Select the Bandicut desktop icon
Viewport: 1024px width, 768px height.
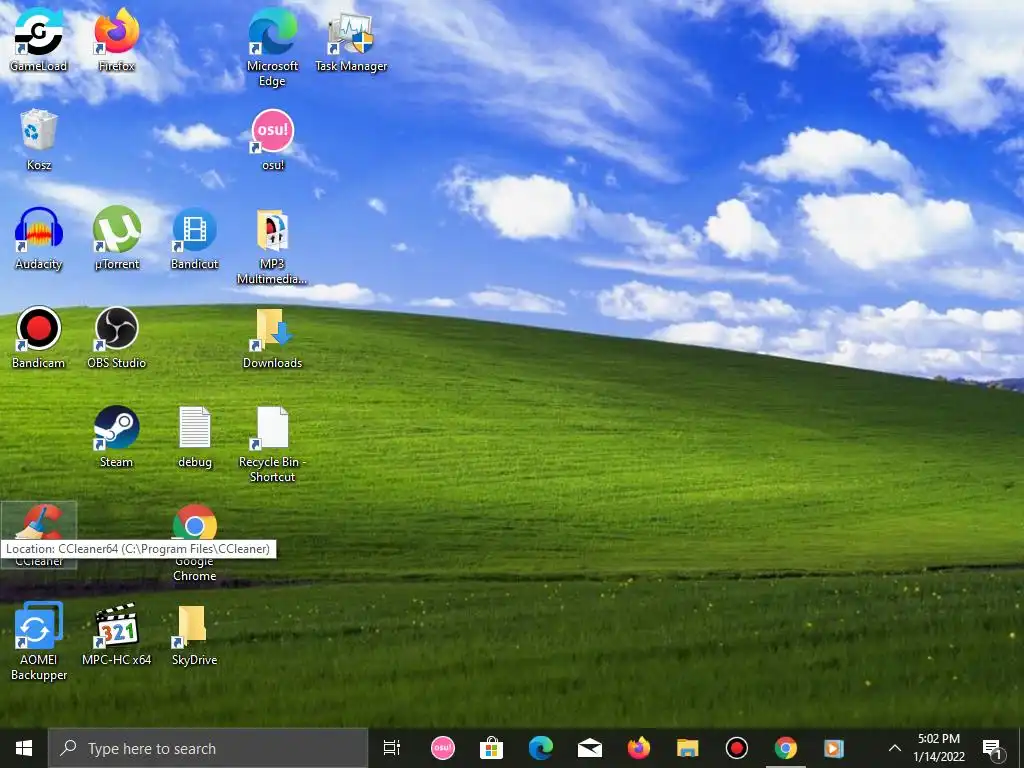click(x=195, y=238)
